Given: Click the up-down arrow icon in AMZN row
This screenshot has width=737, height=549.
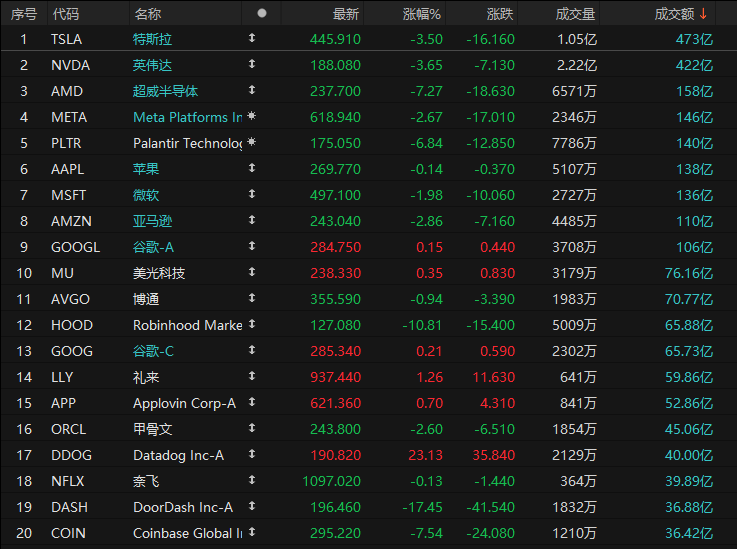Looking at the screenshot, I should pyautogui.click(x=252, y=220).
